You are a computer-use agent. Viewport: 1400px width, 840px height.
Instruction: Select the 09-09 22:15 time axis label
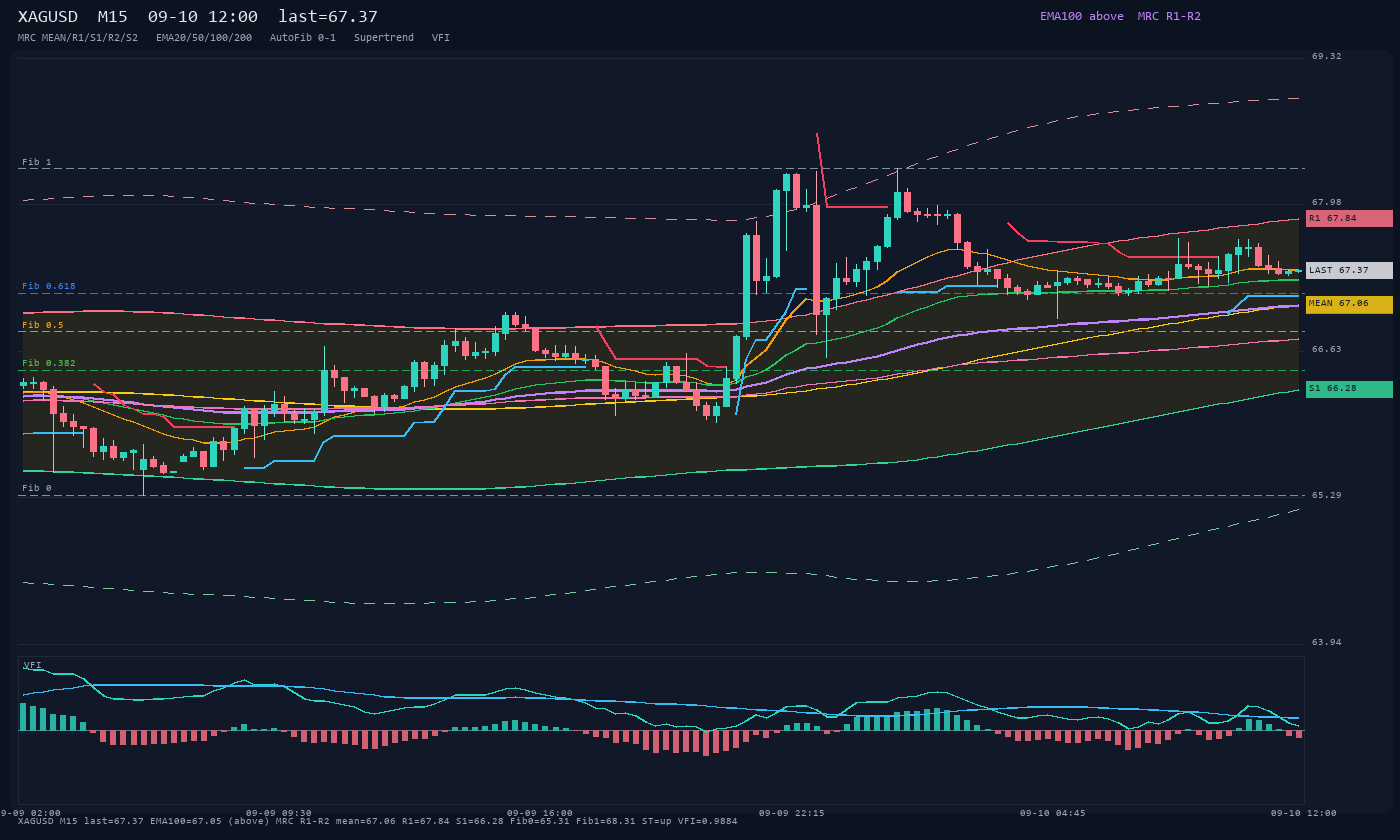[792, 813]
